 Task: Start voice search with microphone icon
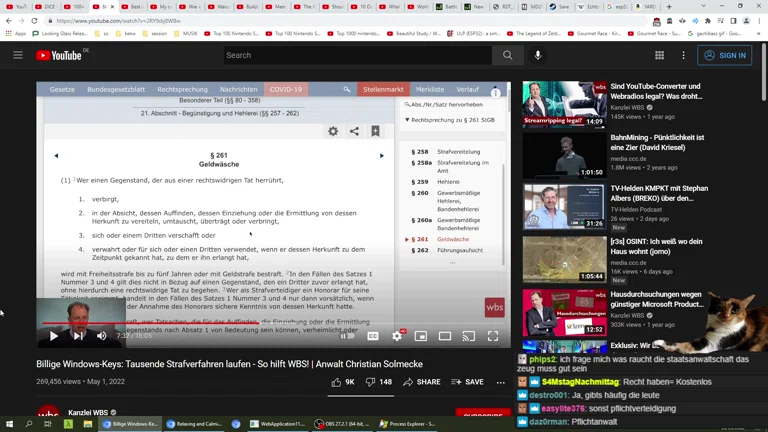pyautogui.click(x=538, y=55)
